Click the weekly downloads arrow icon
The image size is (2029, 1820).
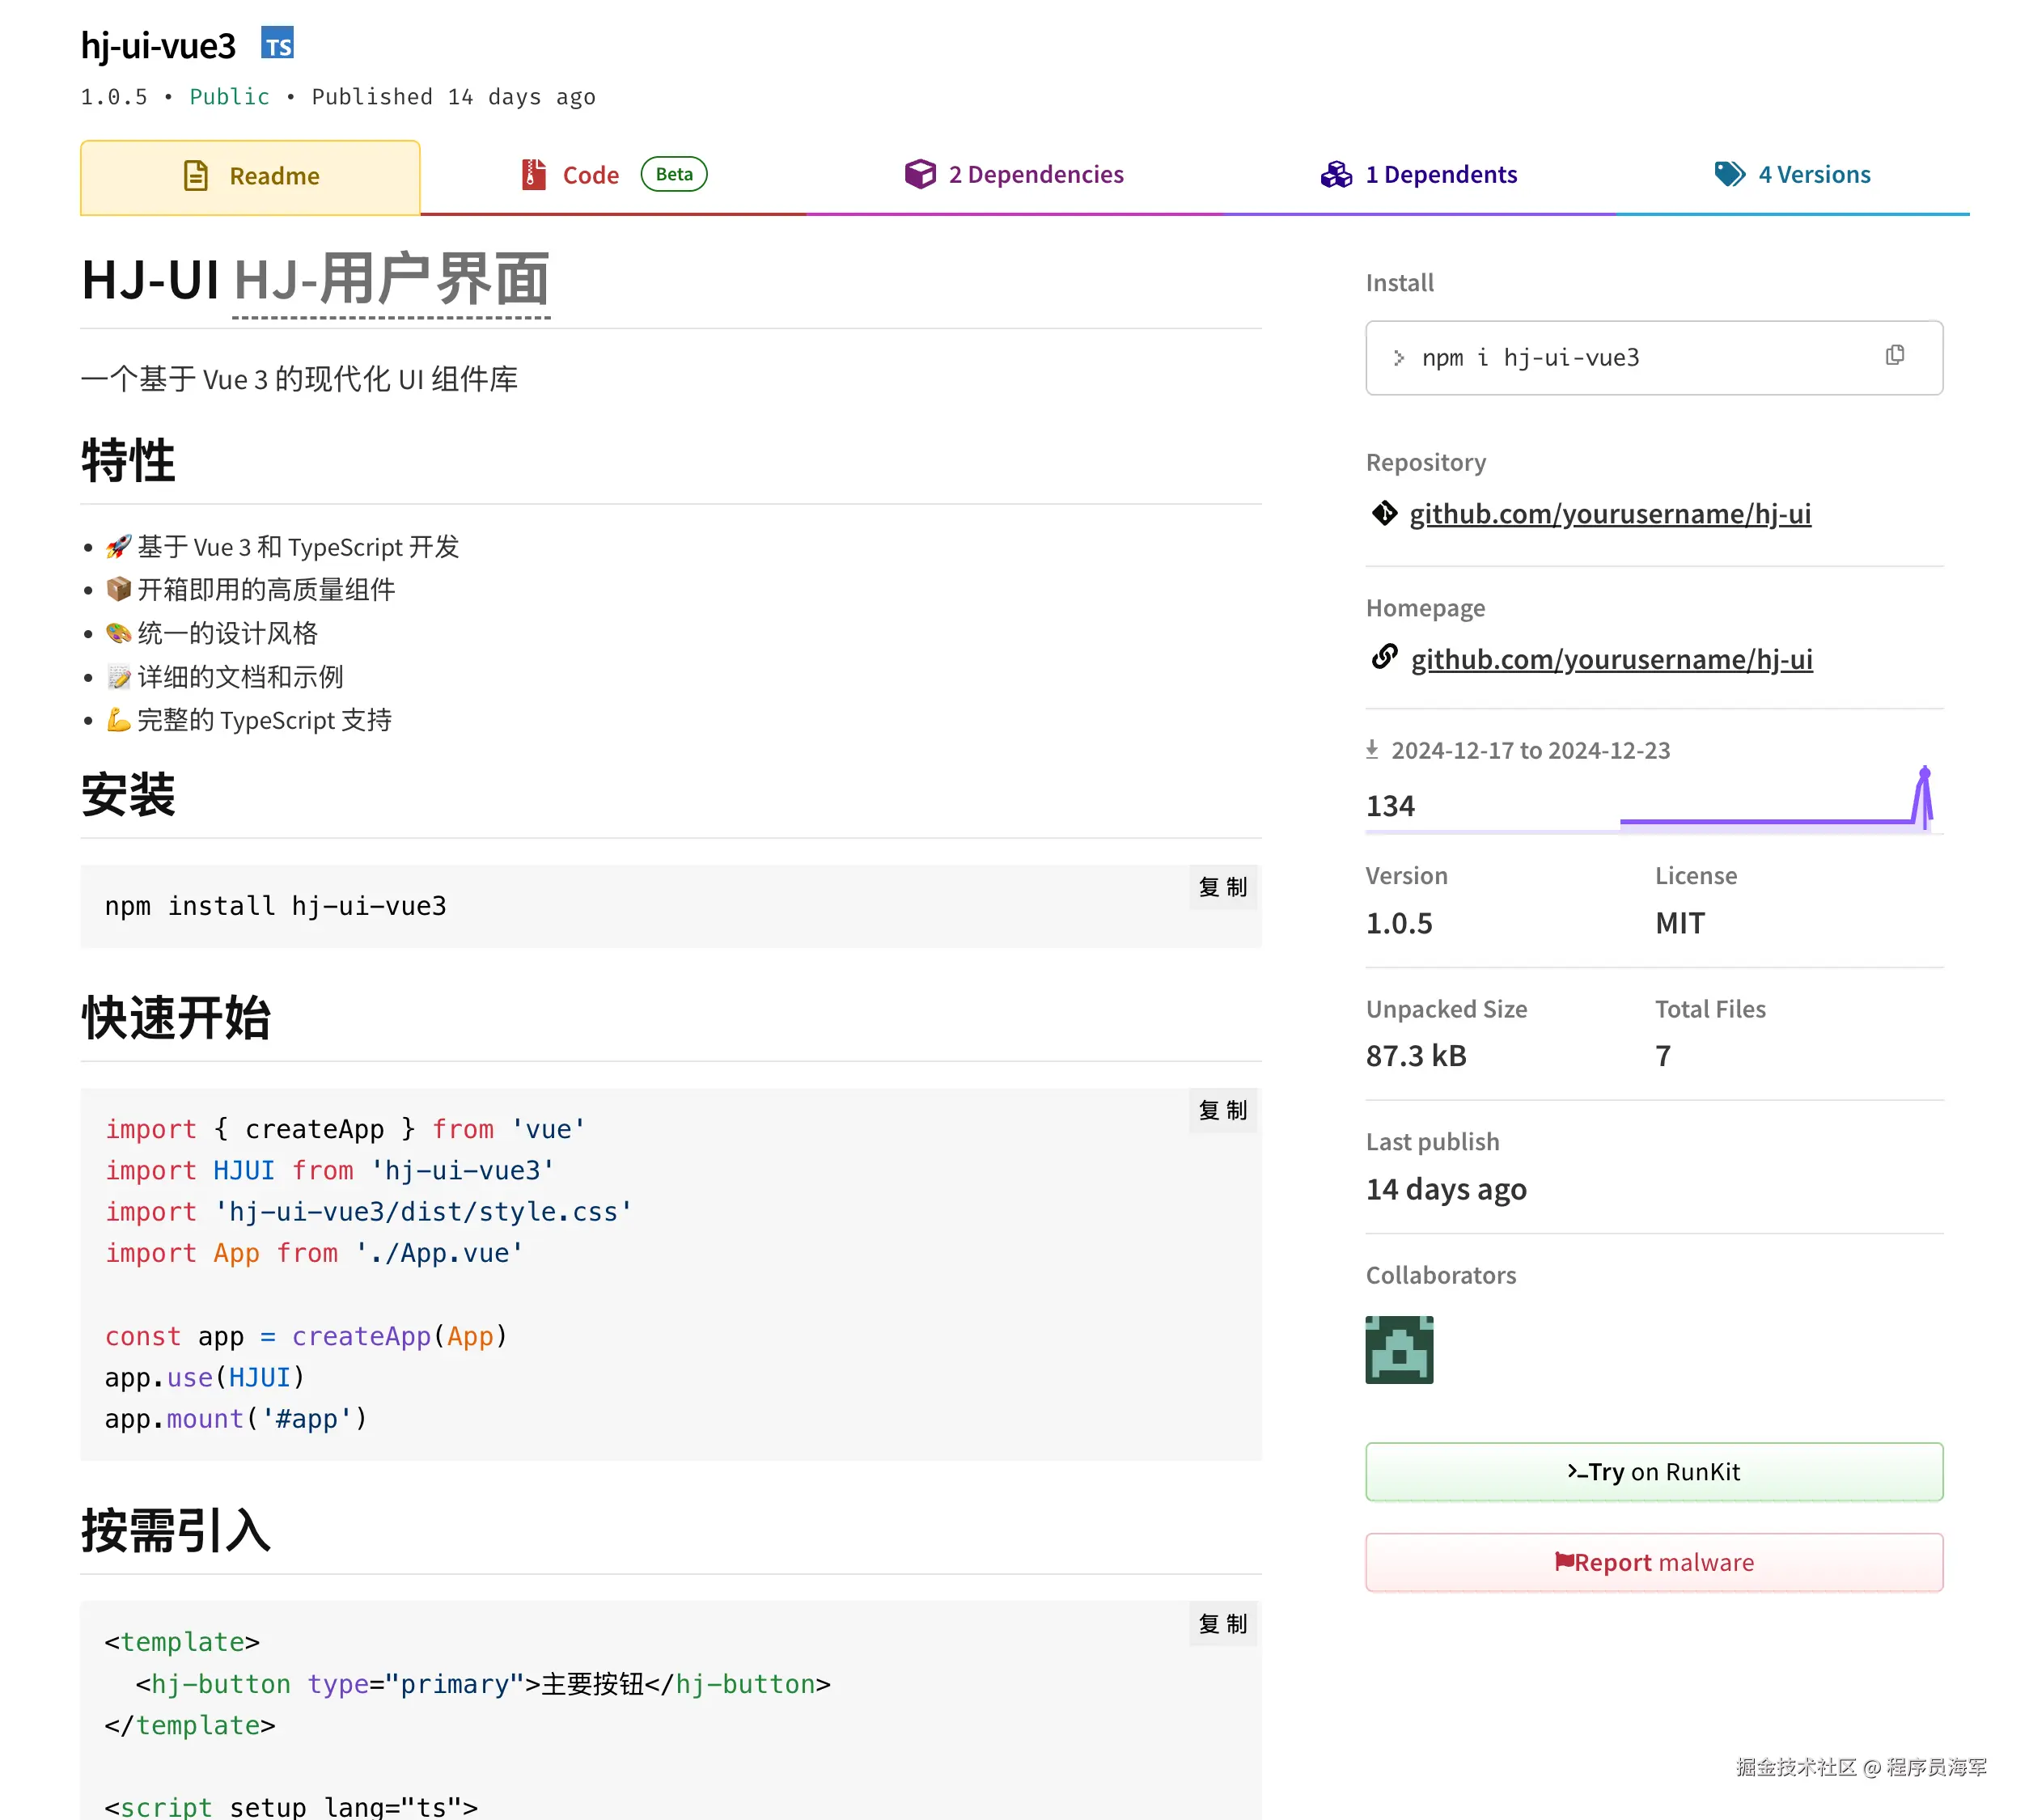click(x=1372, y=749)
